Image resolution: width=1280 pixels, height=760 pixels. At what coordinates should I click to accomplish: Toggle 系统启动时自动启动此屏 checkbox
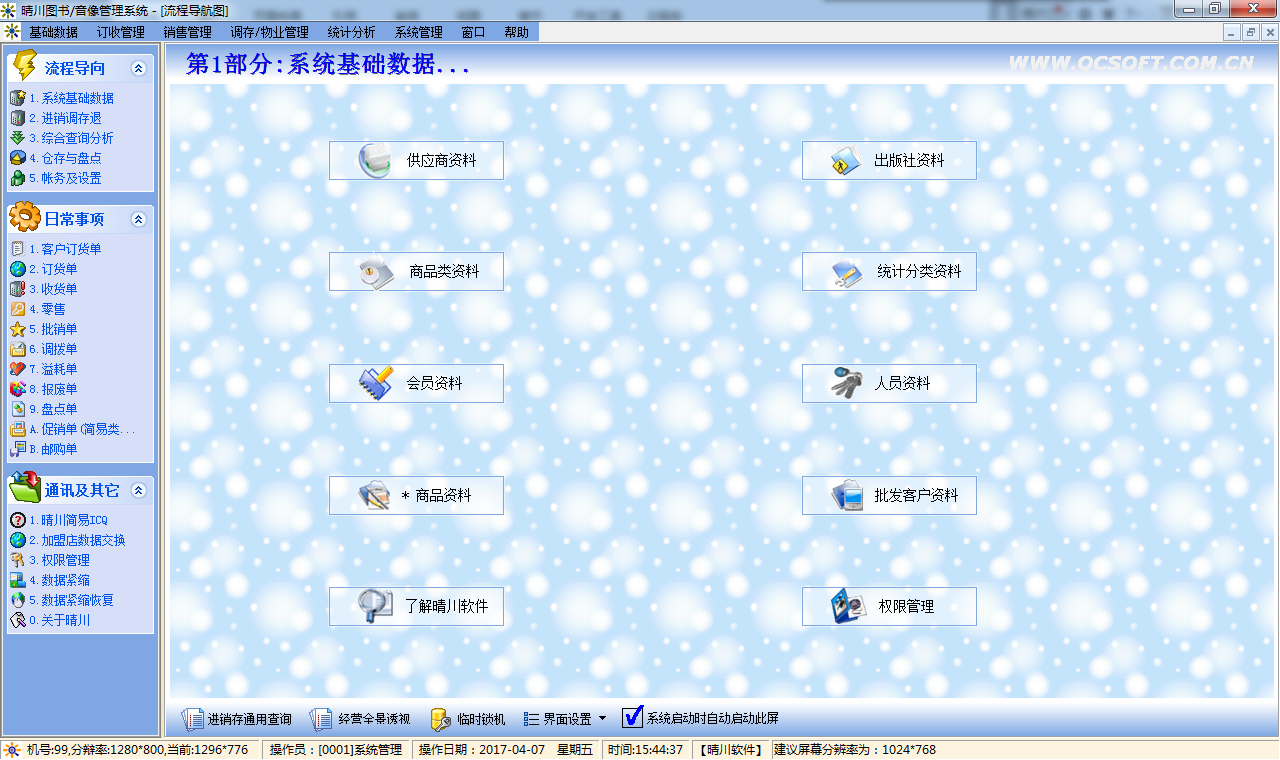click(x=632, y=717)
